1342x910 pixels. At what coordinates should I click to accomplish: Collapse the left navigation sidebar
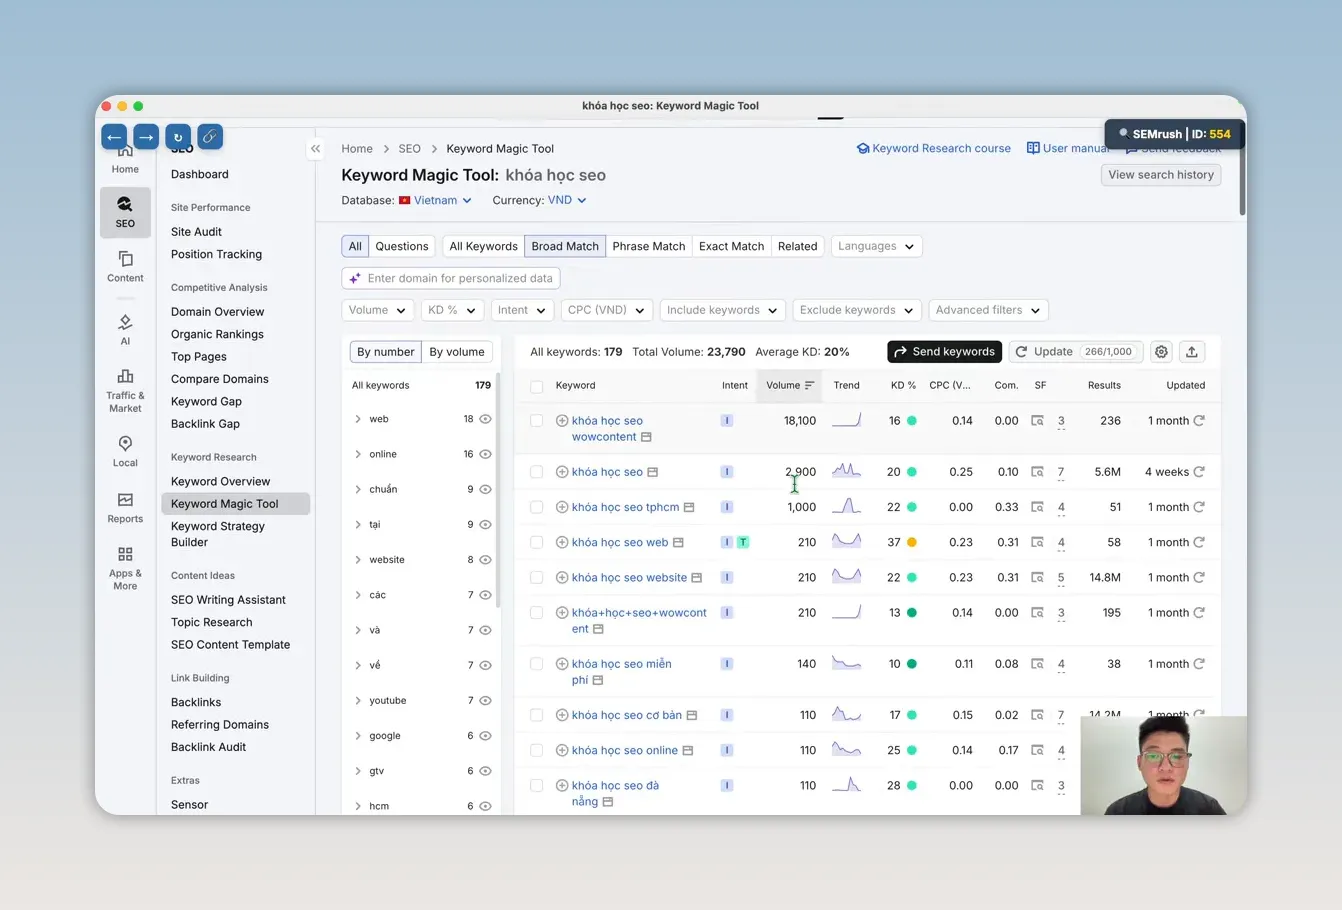click(315, 149)
